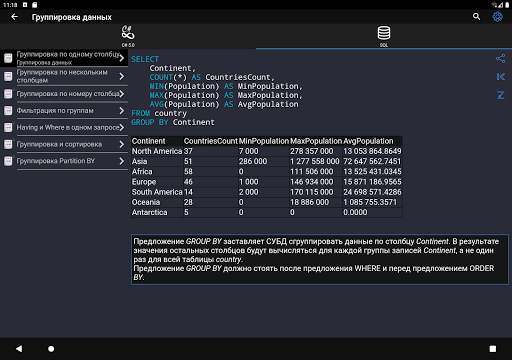Tap the '72 647 562.7451' average cell
Viewport: 512px width, 360px height.
tap(372, 161)
